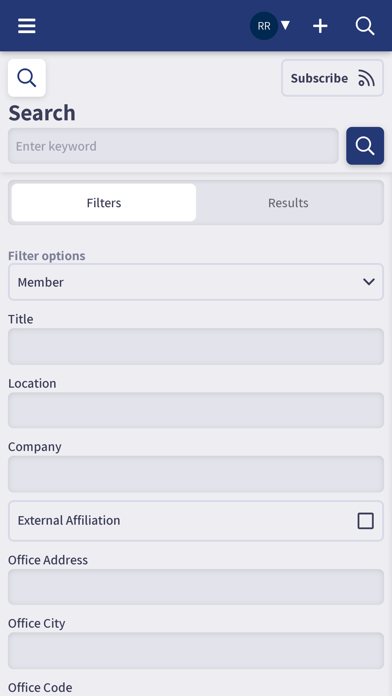Focus the Office Address field
The image size is (392, 696).
pyautogui.click(x=196, y=587)
